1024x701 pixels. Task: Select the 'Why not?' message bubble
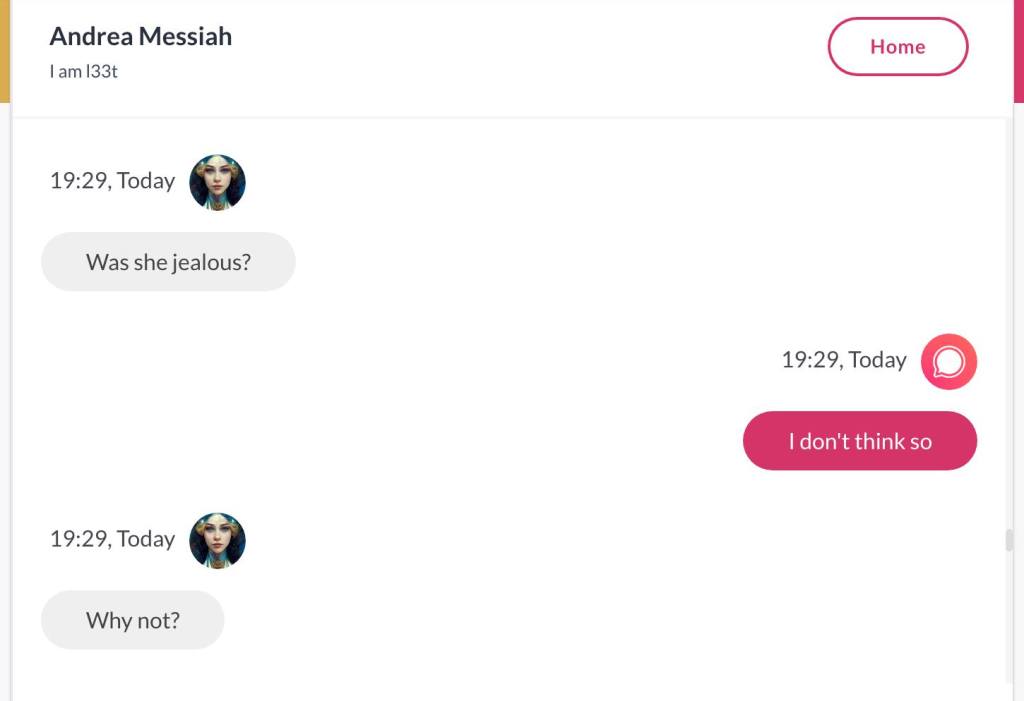(x=132, y=620)
